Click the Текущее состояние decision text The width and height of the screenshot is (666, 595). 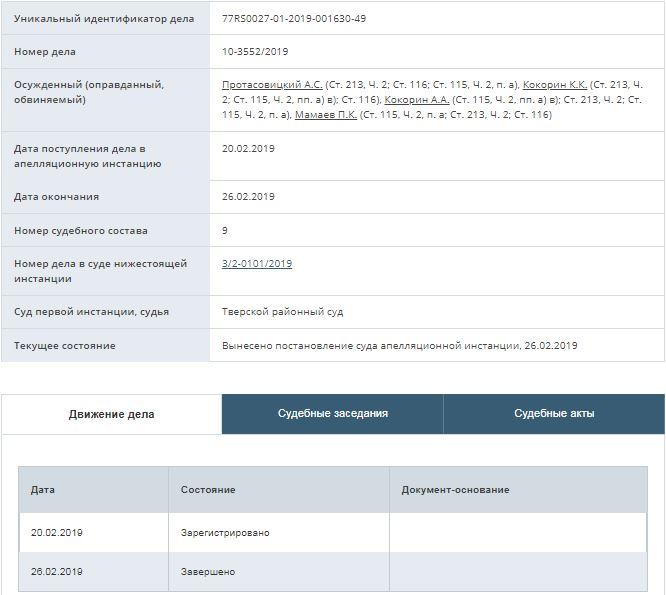[399, 346]
